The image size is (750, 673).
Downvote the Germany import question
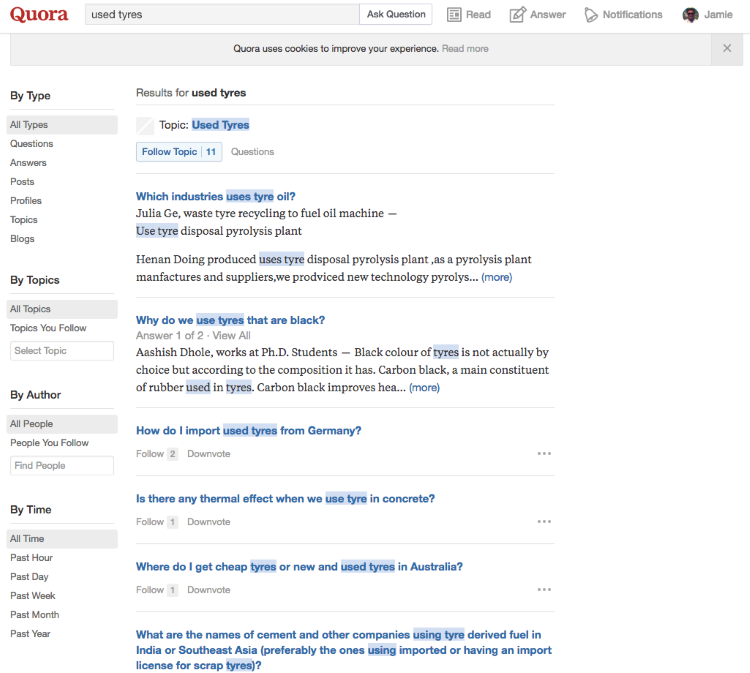pos(209,453)
